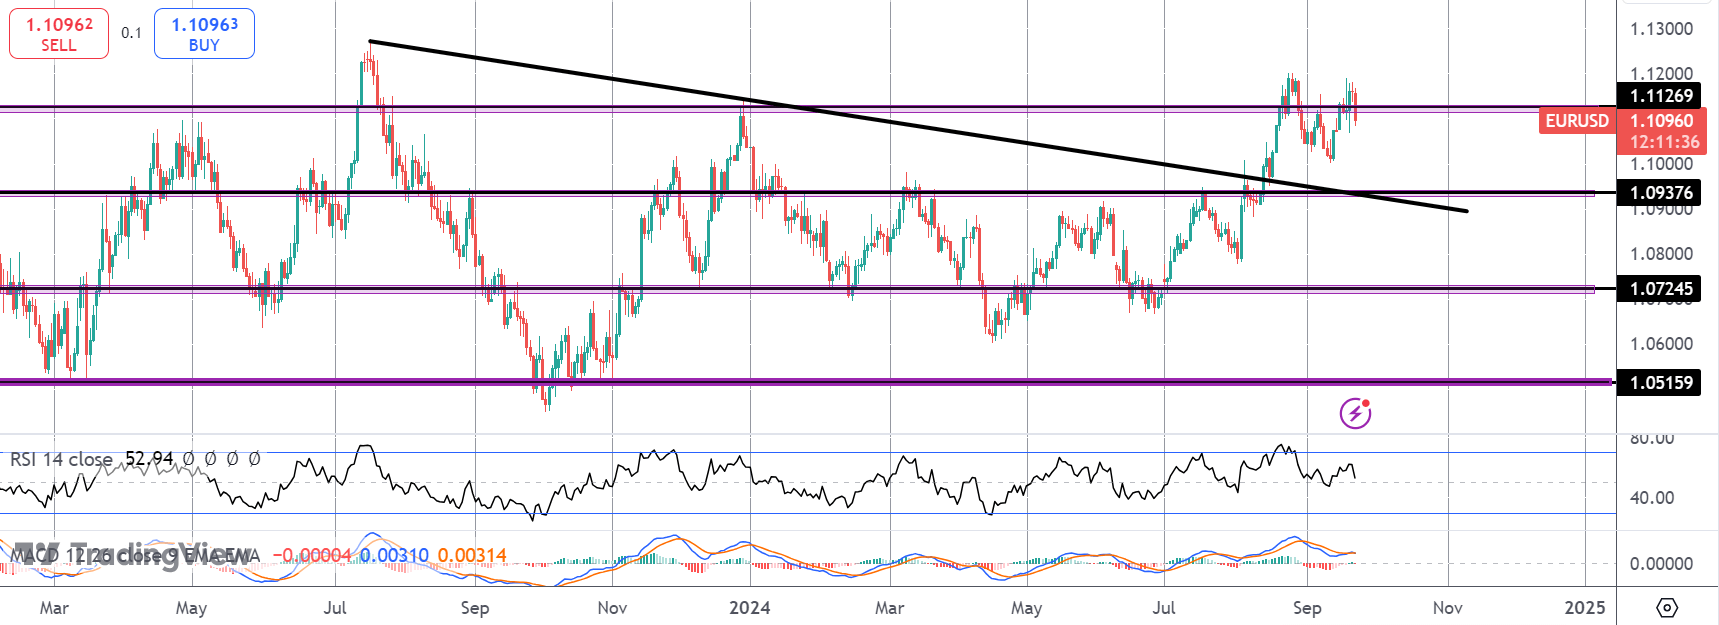Viewport: 1719px width, 625px height.
Task: Click the 1.09376 horizontal line price label
Action: pos(1659,193)
